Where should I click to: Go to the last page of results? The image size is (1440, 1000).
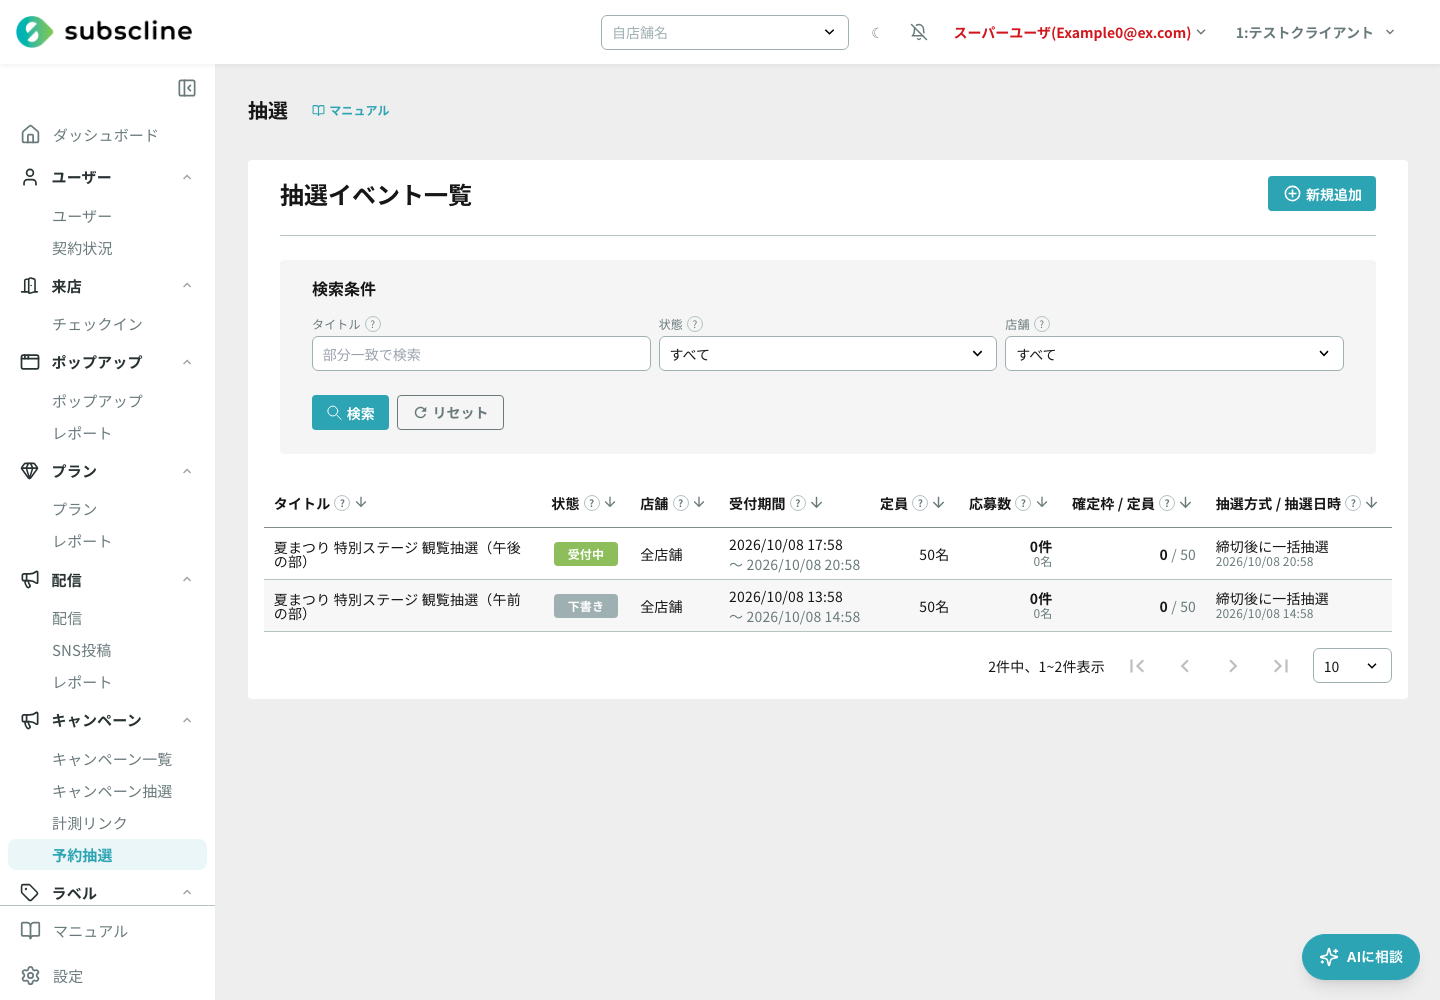pyautogui.click(x=1281, y=666)
